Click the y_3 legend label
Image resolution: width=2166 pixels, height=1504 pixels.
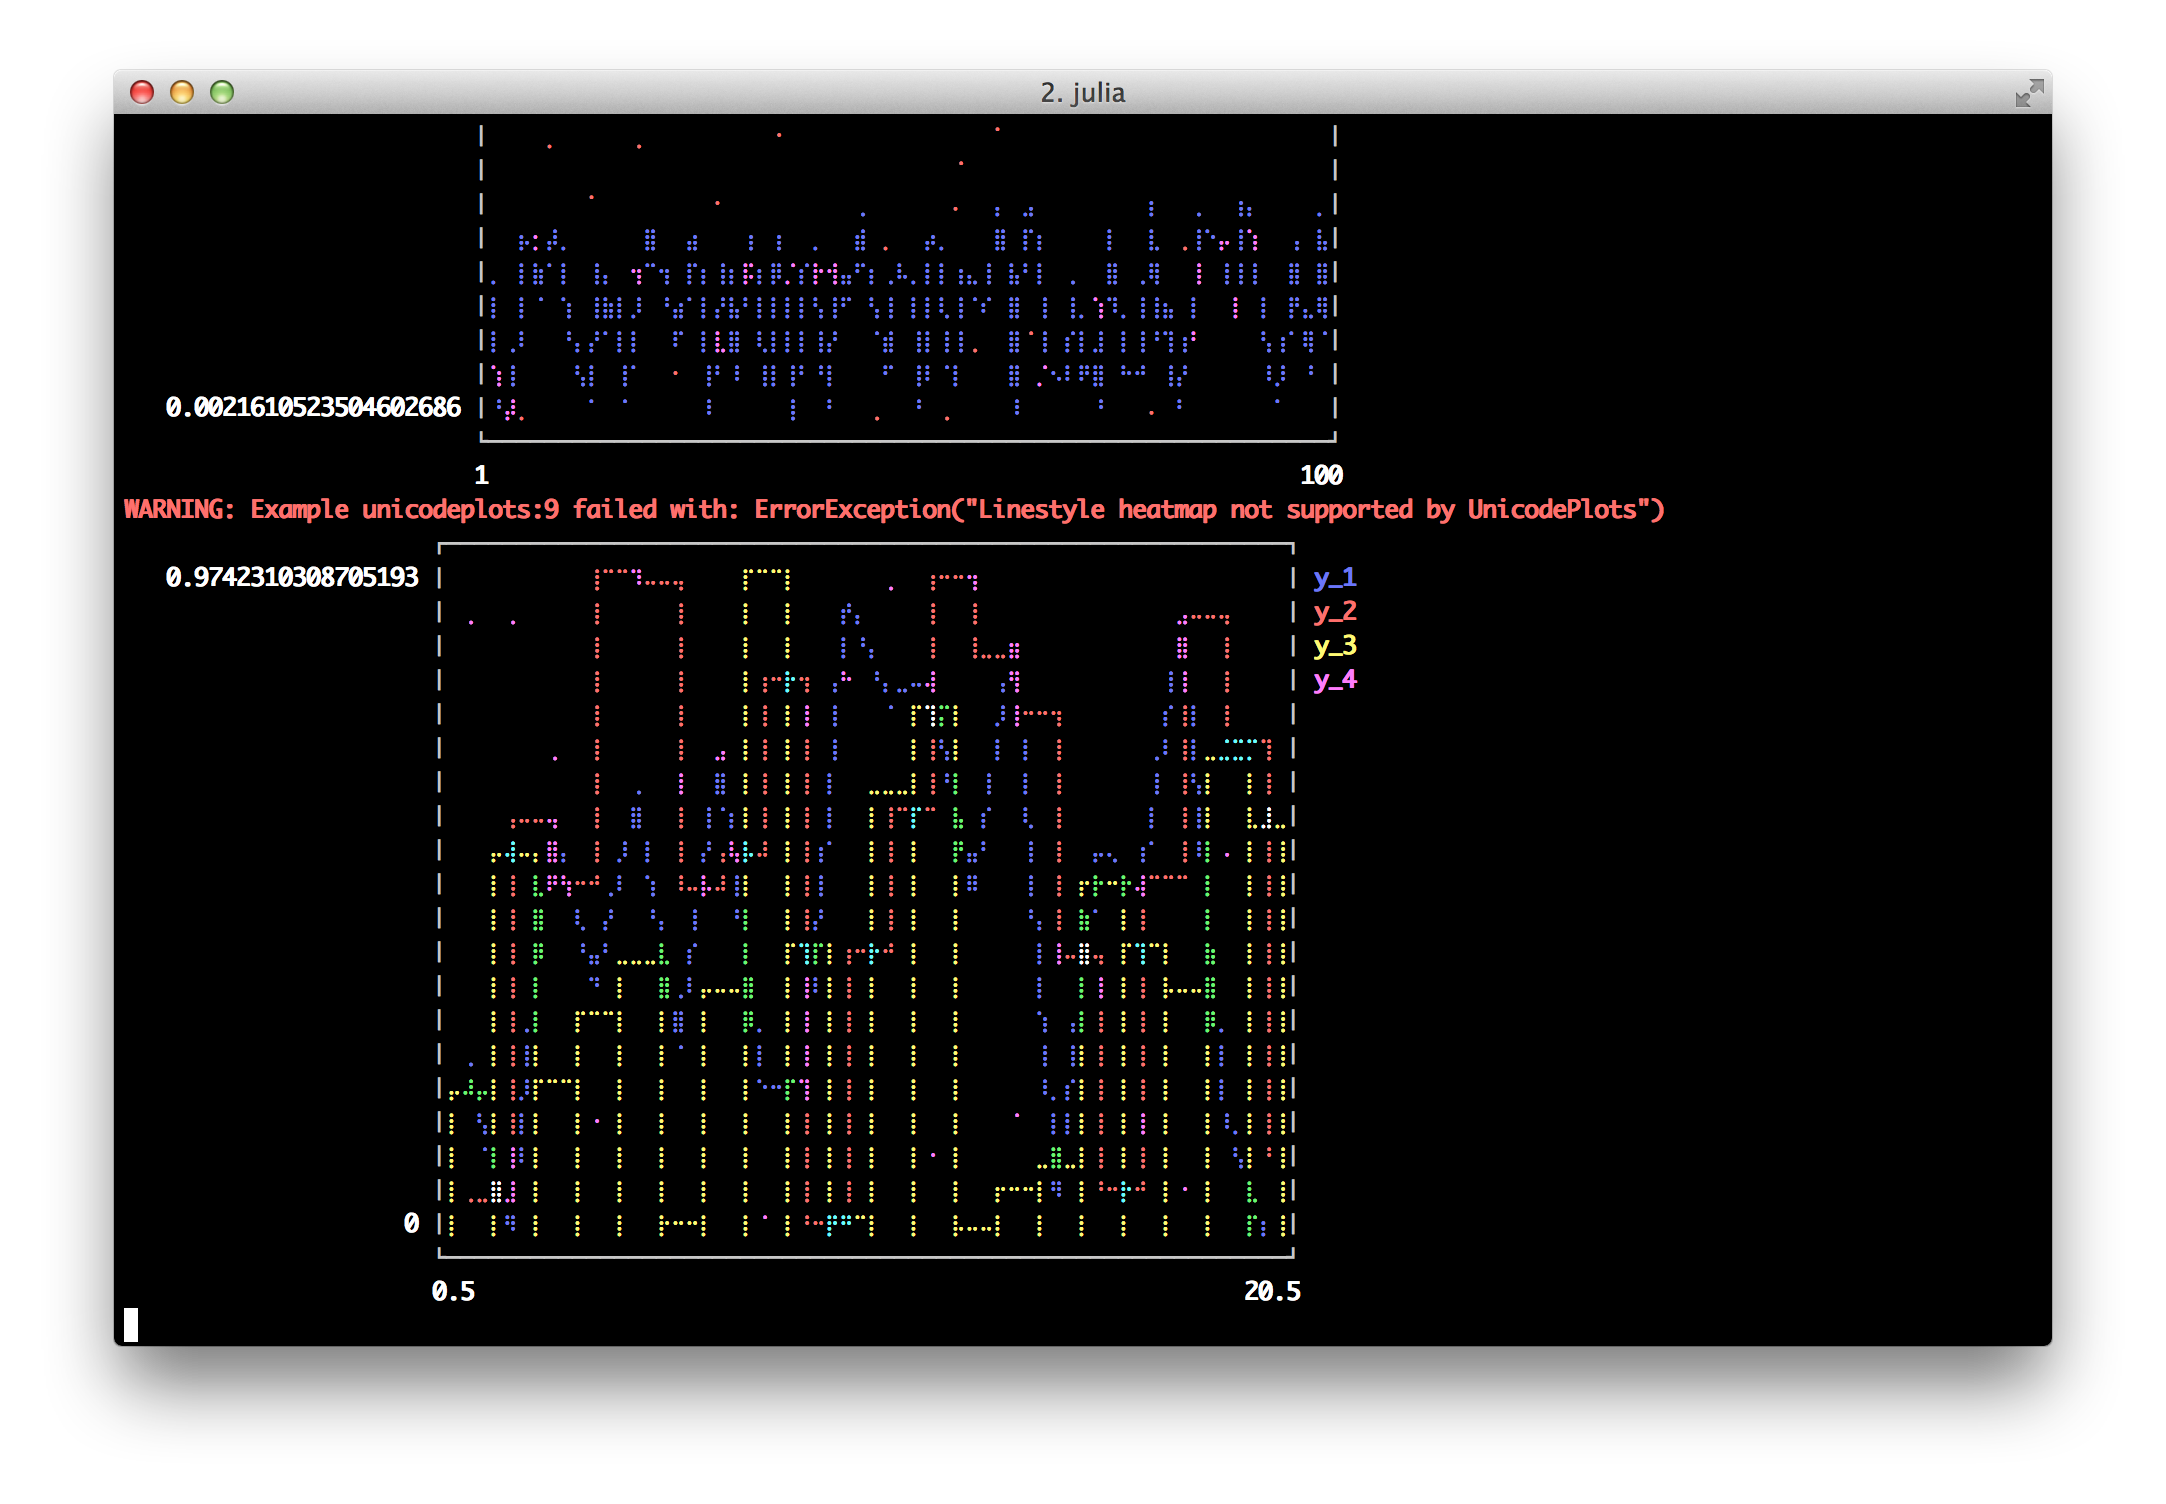click(1334, 645)
